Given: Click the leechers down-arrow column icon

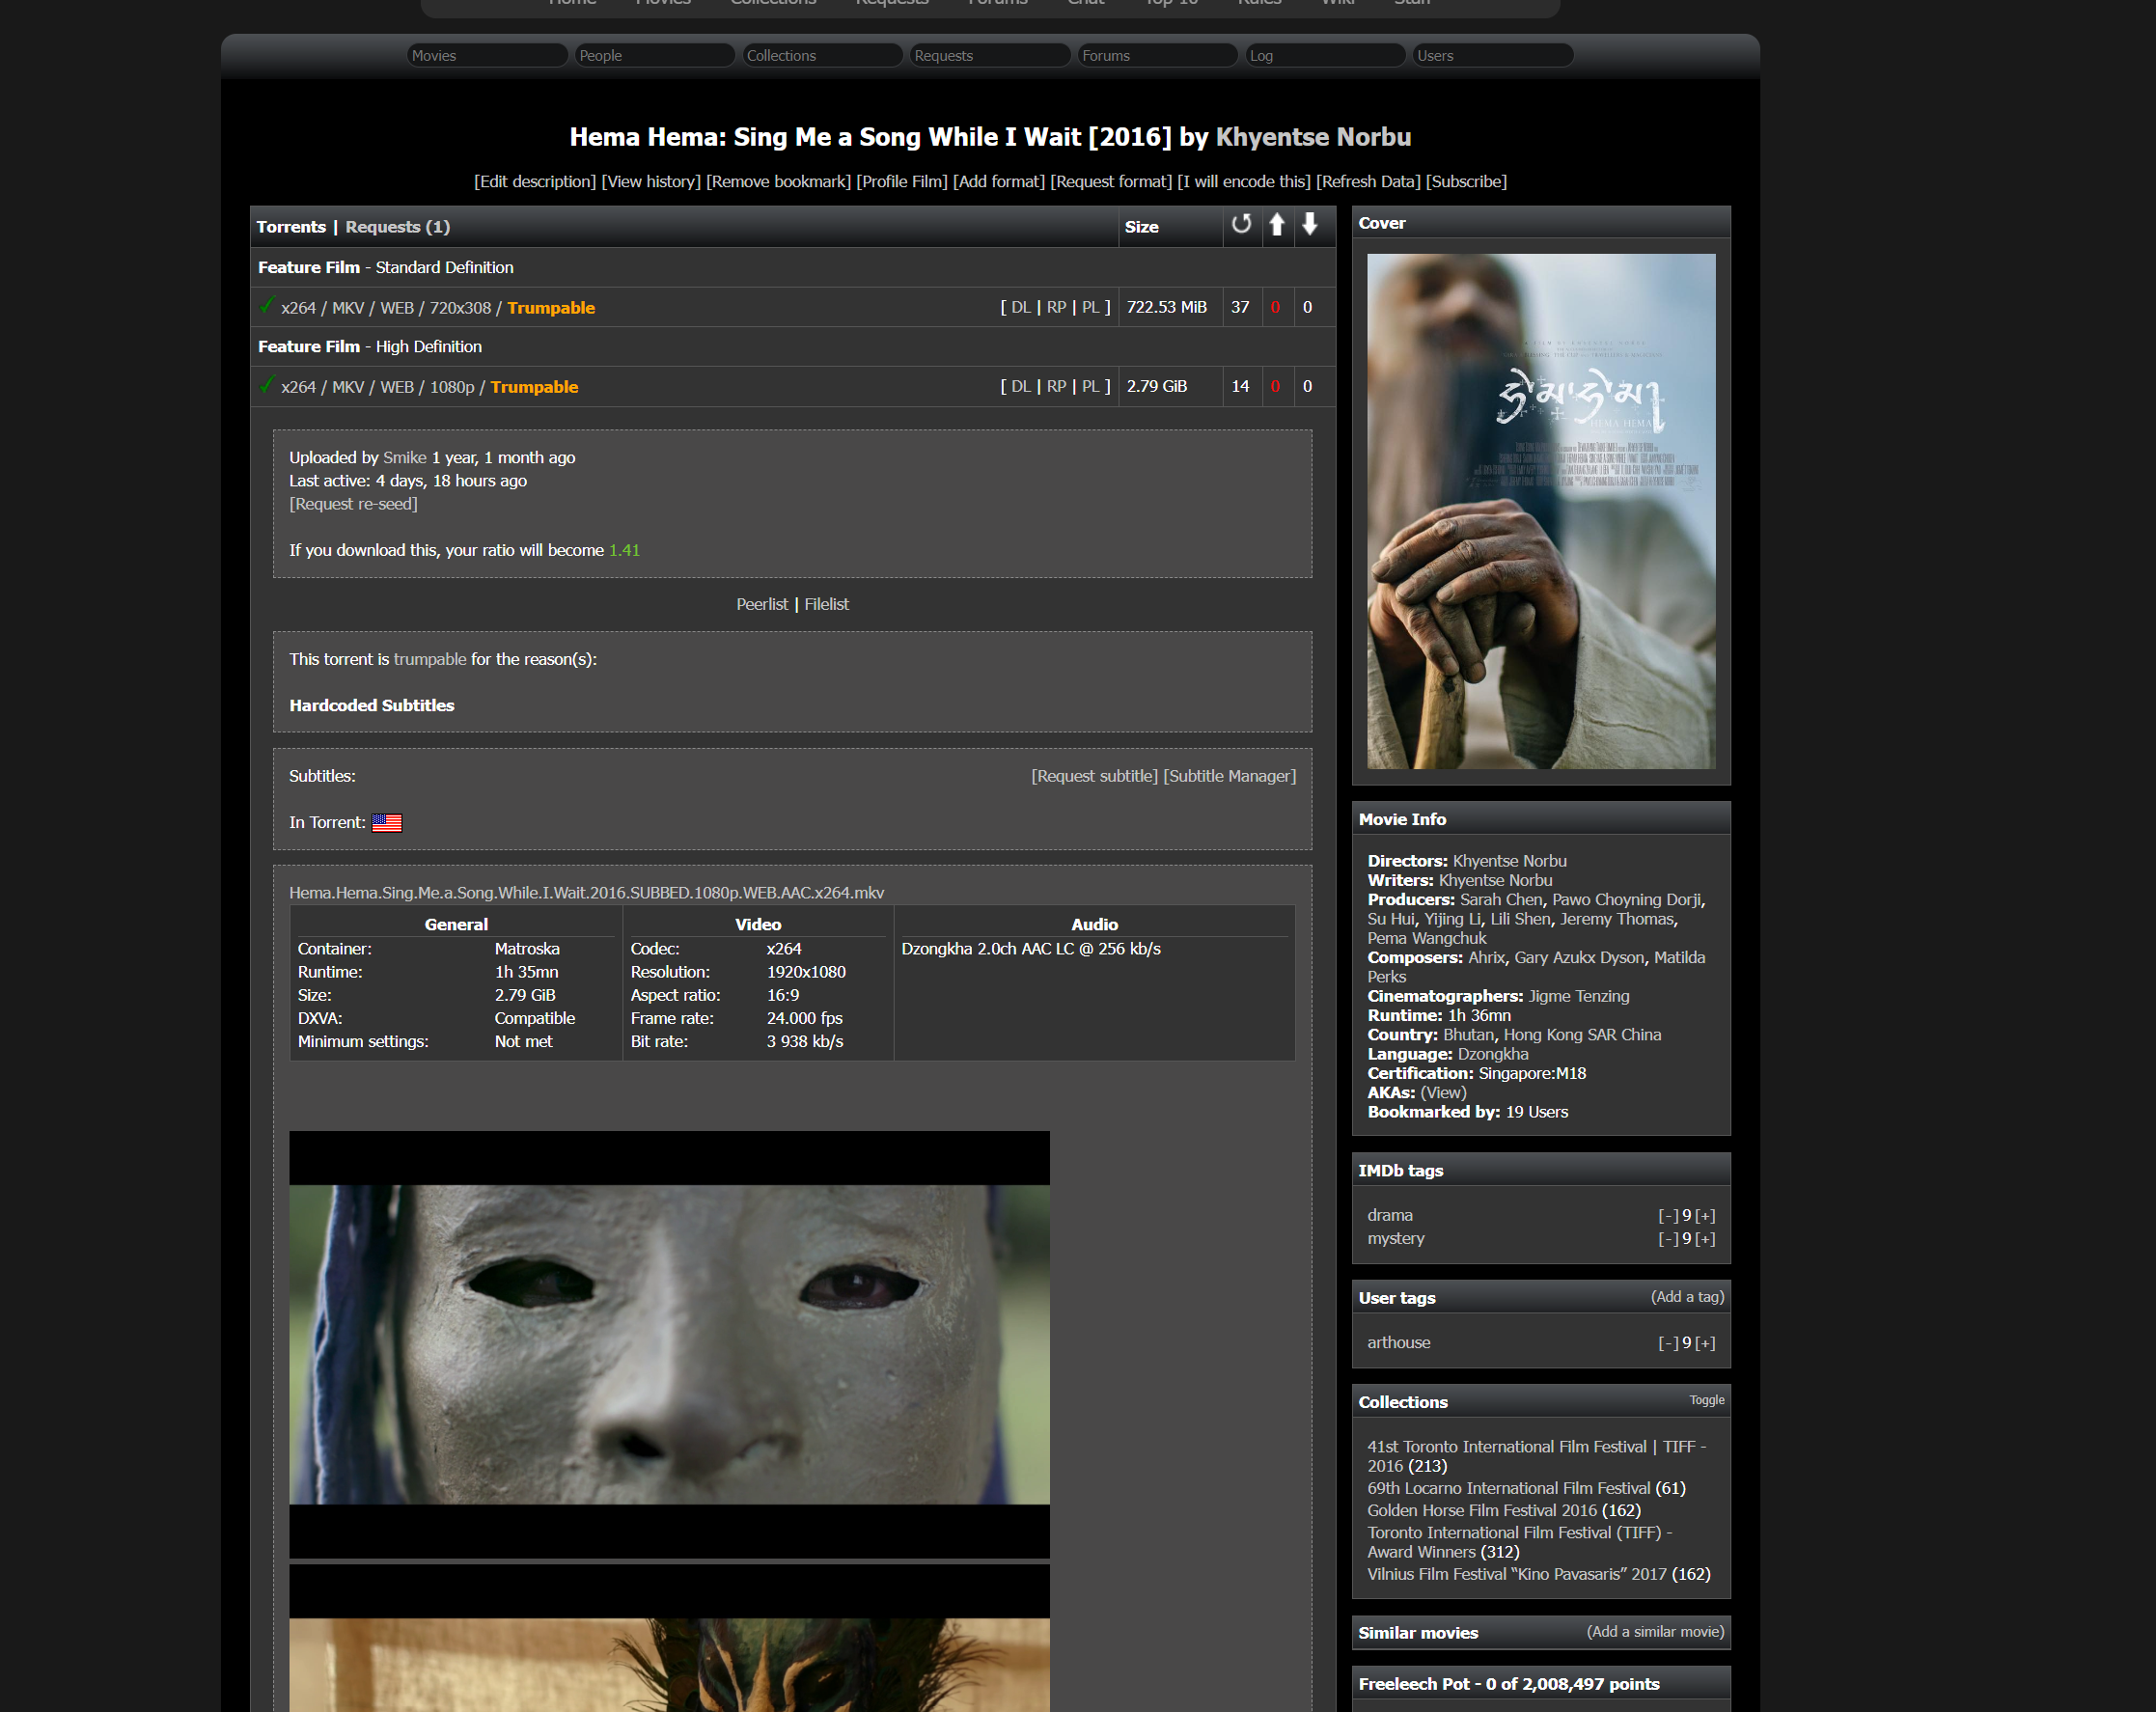Looking at the screenshot, I should click(1310, 225).
